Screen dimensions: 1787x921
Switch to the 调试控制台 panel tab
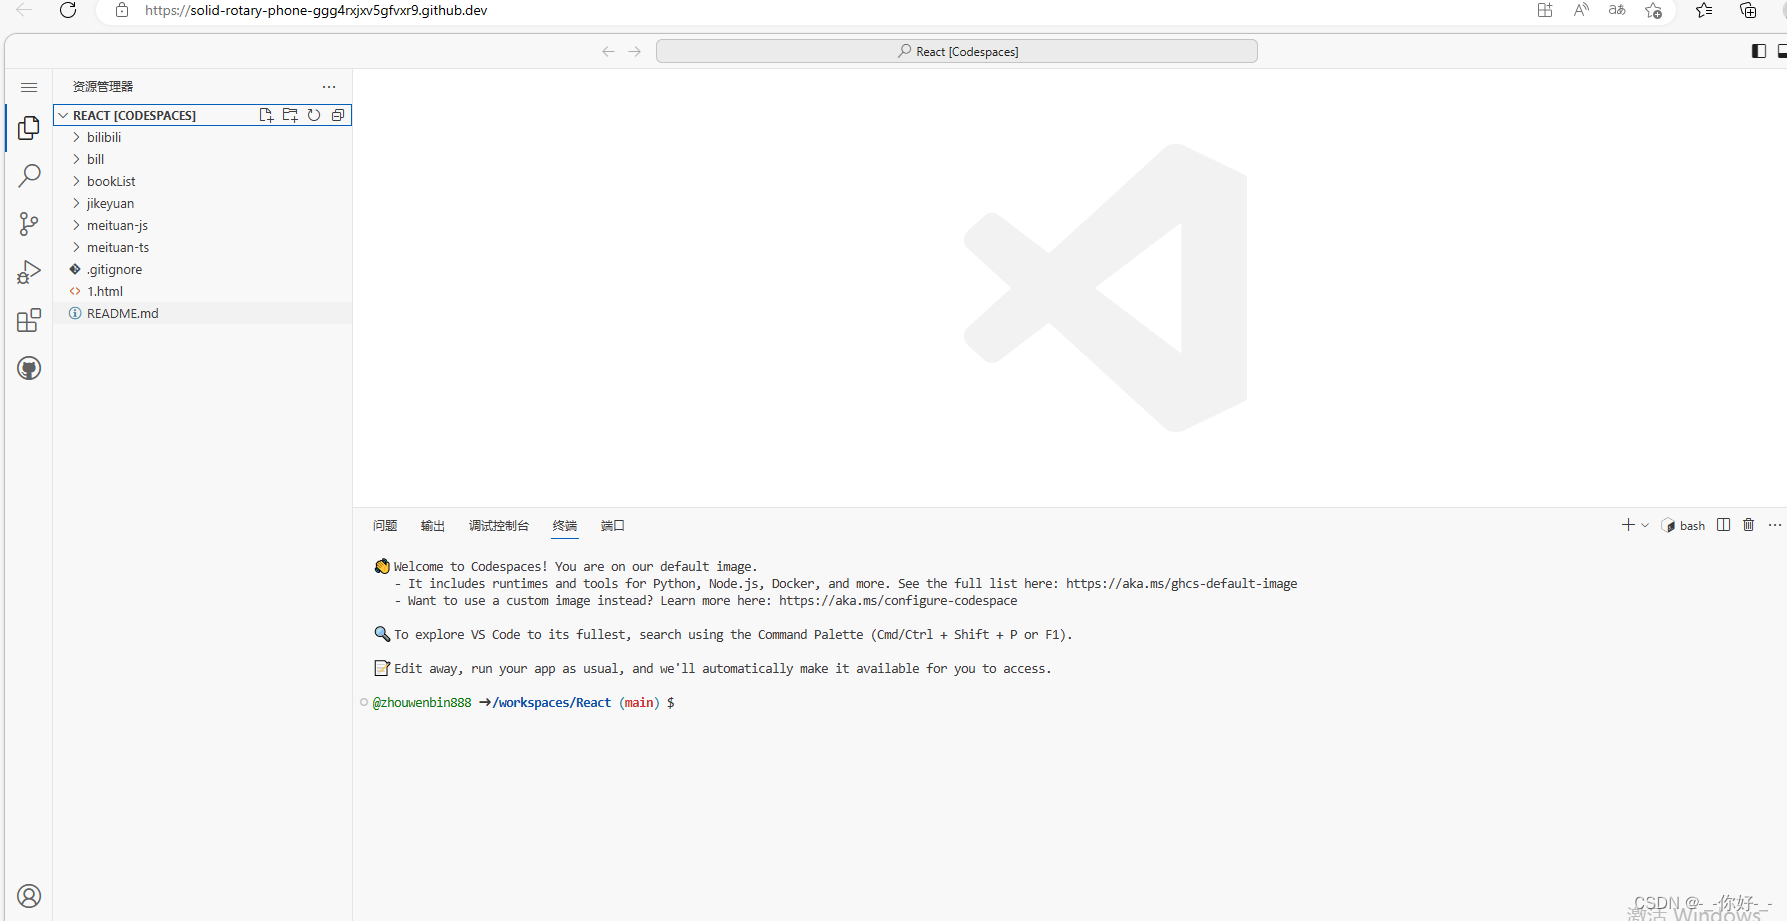499,525
